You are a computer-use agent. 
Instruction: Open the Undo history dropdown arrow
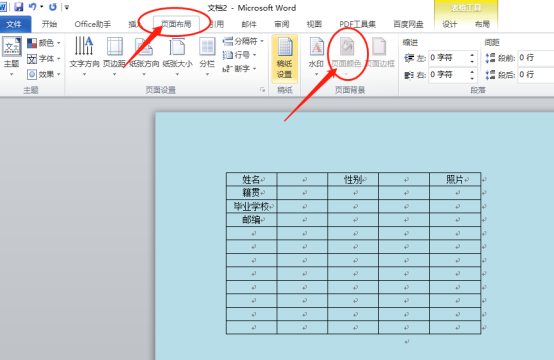click(x=41, y=7)
